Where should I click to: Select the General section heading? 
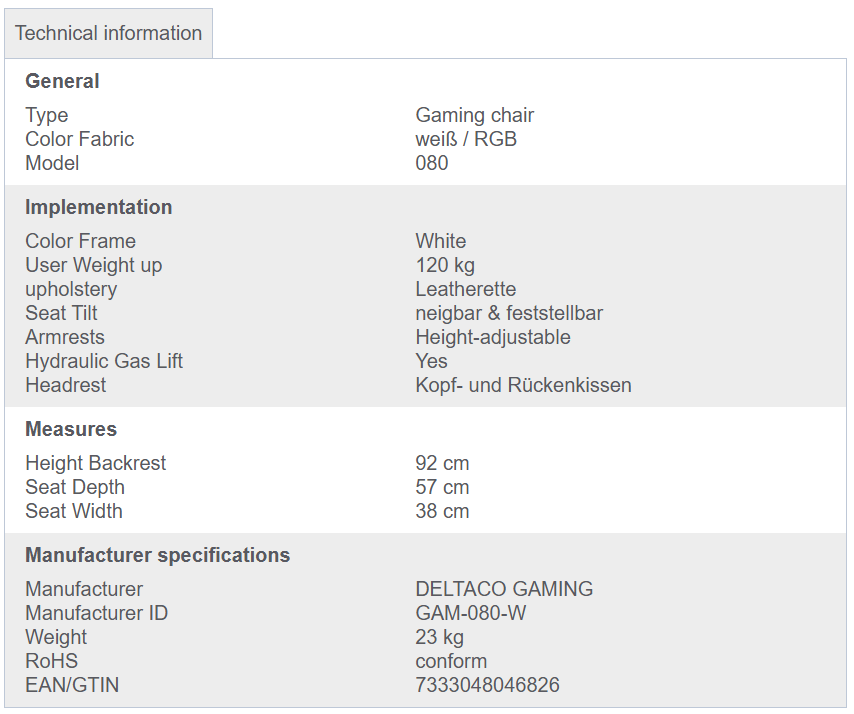(x=62, y=81)
